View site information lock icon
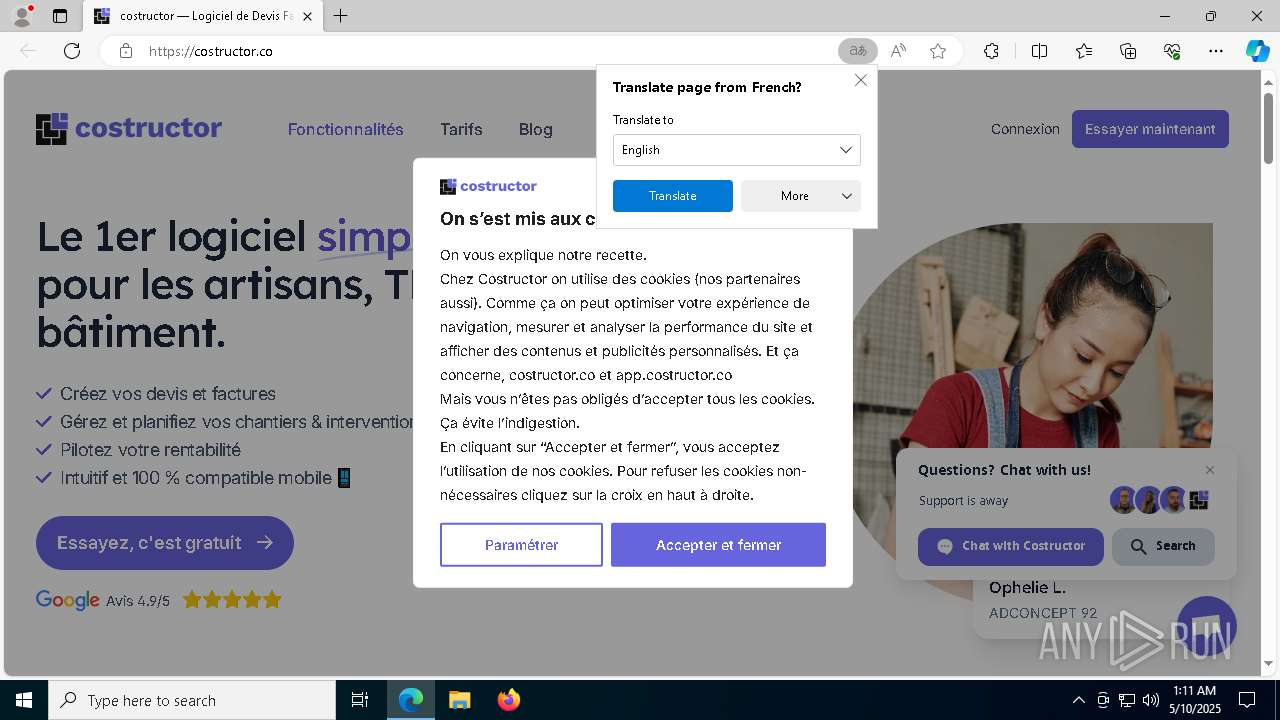This screenshot has width=1280, height=720. click(x=126, y=51)
